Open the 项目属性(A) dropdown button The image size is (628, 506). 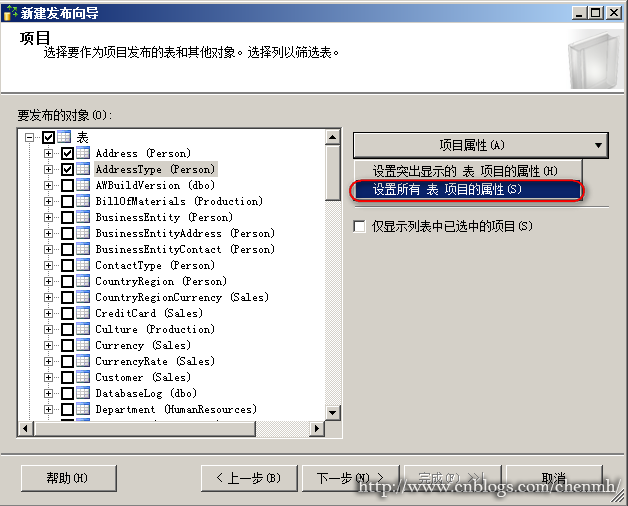(481, 145)
